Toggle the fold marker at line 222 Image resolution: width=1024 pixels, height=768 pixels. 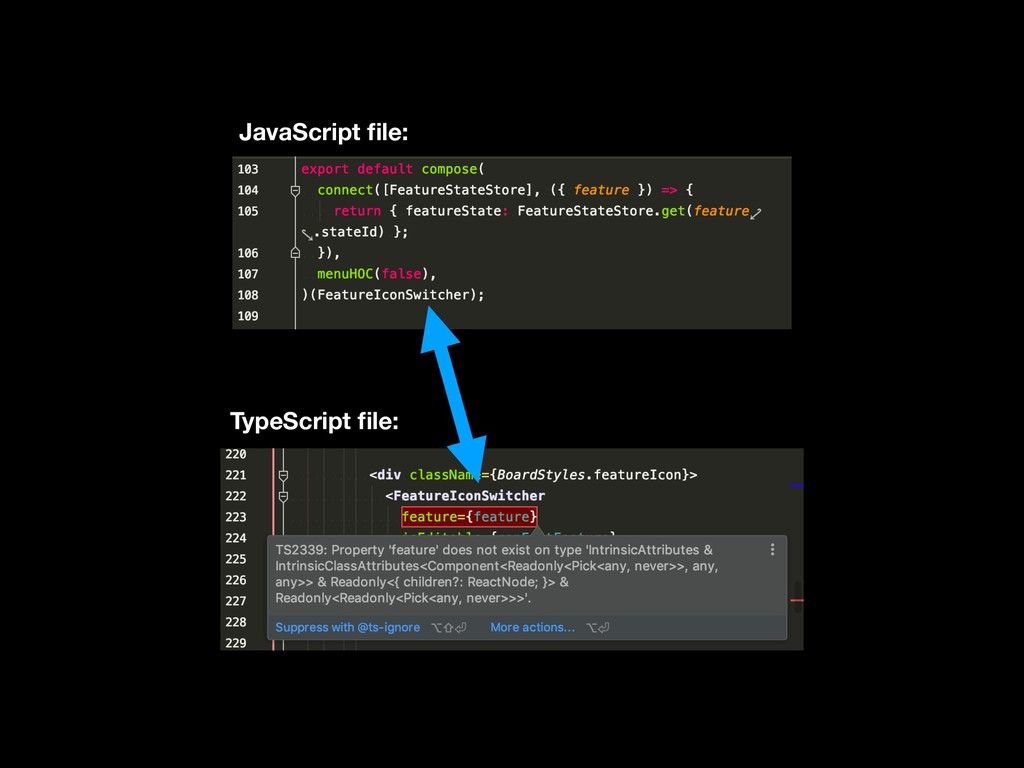[x=283, y=496]
